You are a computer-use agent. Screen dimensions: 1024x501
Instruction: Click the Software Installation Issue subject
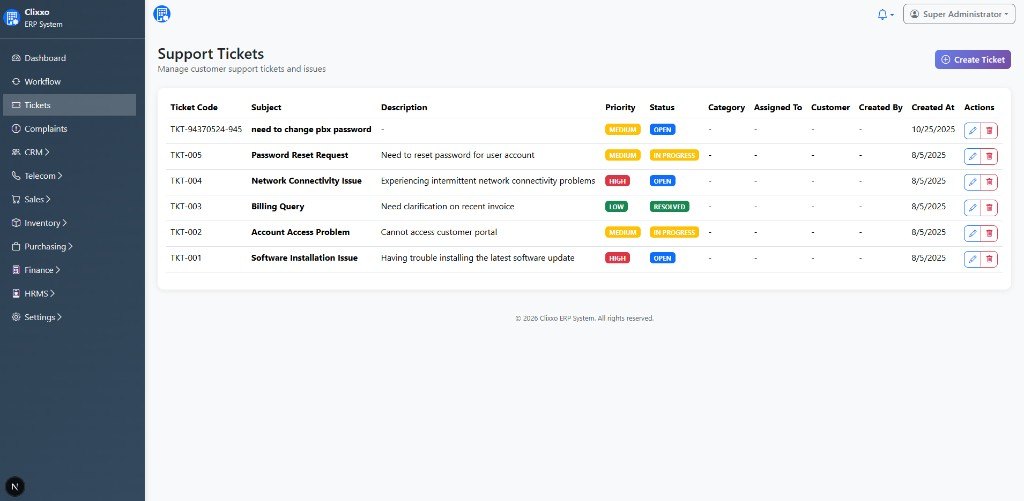(304, 258)
